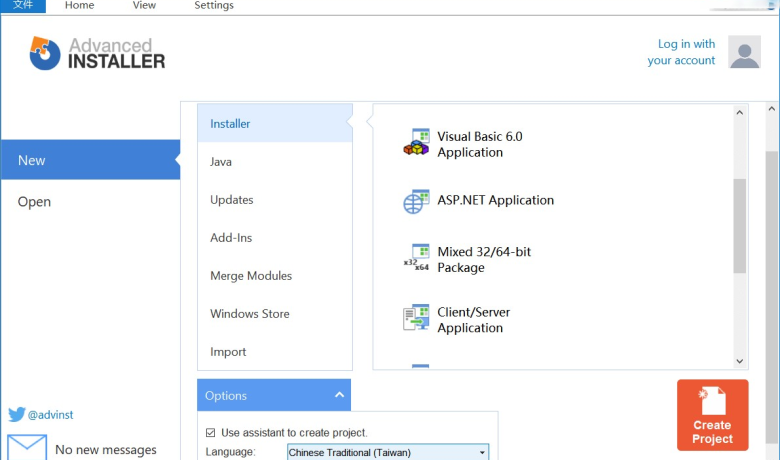Screen dimensions: 780x460
Task: Click the outer page scrollbar thumb
Action: 772,297
